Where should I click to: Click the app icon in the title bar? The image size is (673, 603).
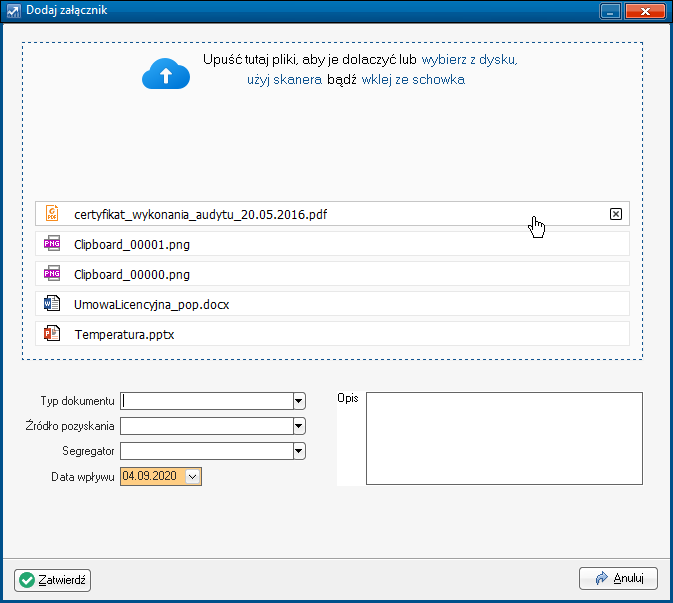click(13, 11)
